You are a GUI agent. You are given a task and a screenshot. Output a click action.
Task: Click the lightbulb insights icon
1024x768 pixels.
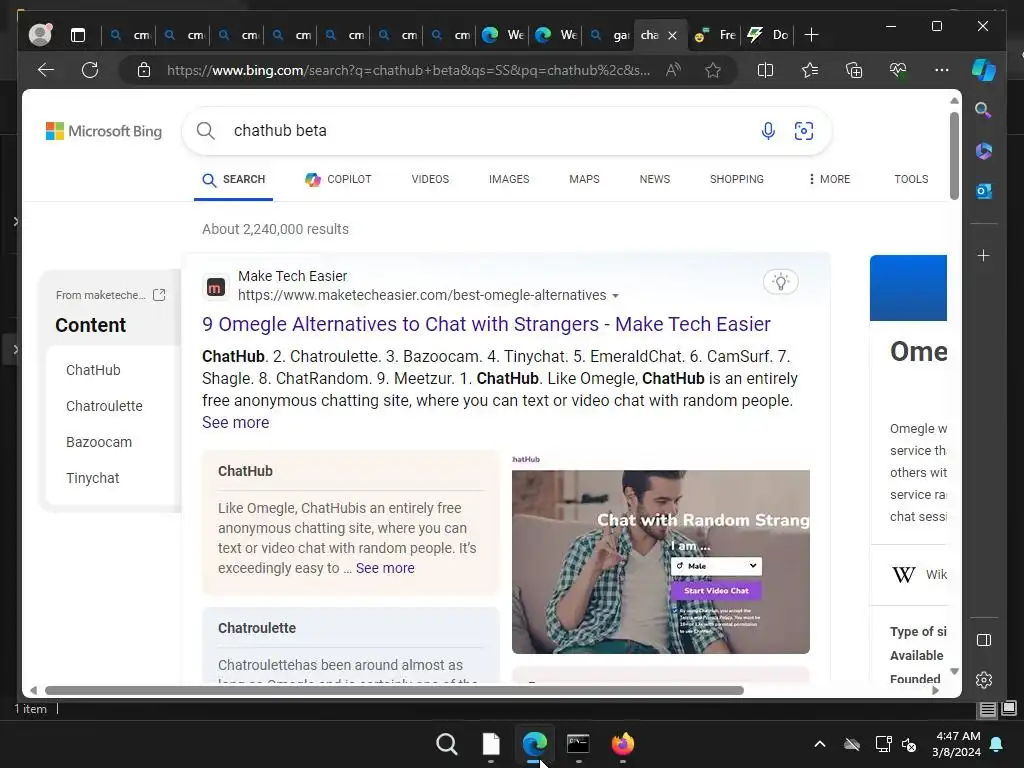click(x=780, y=282)
